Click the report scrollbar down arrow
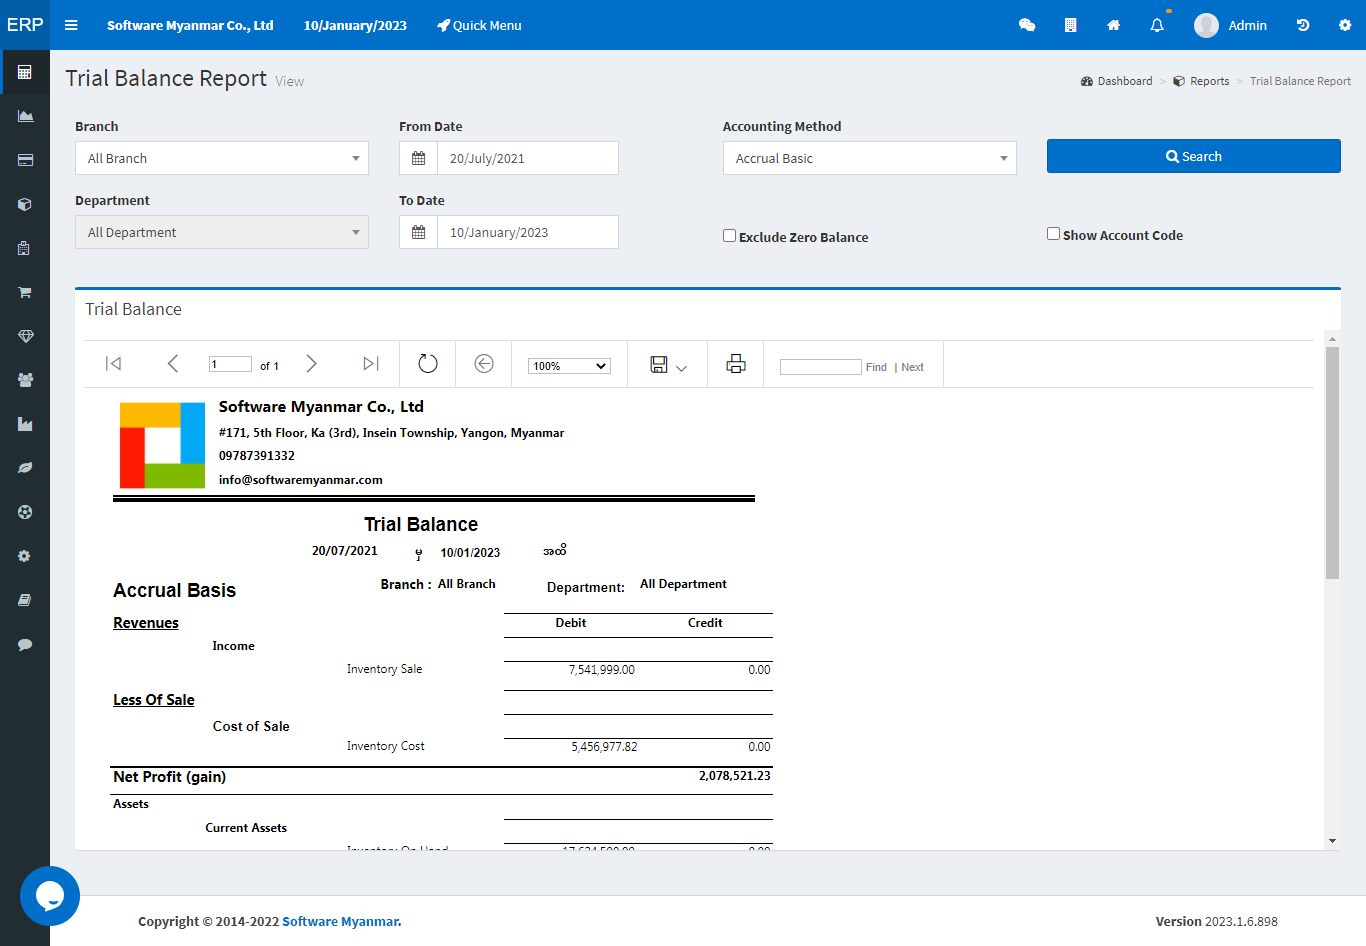Screen dimensions: 1366x946 [x=1332, y=841]
